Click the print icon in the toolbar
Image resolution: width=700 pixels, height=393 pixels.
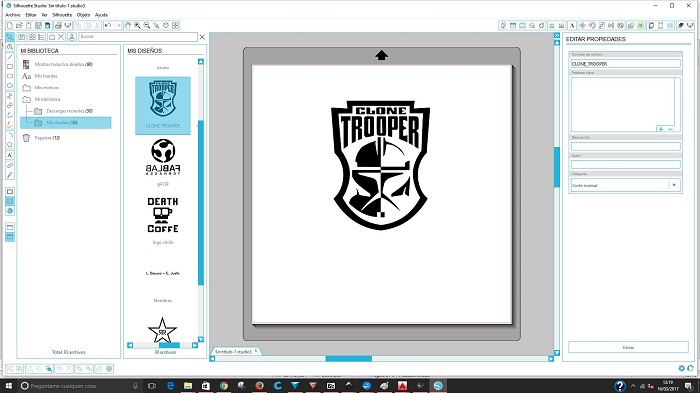click(x=58, y=25)
